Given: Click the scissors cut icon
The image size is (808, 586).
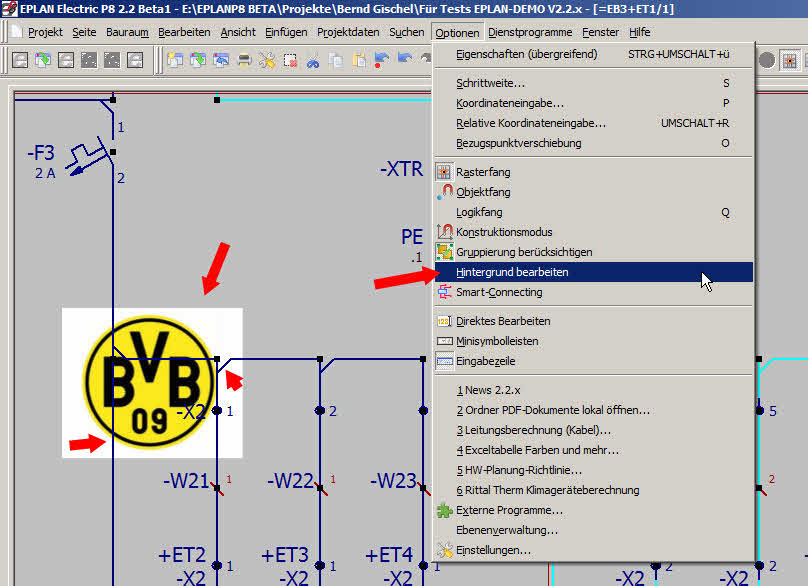Looking at the screenshot, I should 313,60.
